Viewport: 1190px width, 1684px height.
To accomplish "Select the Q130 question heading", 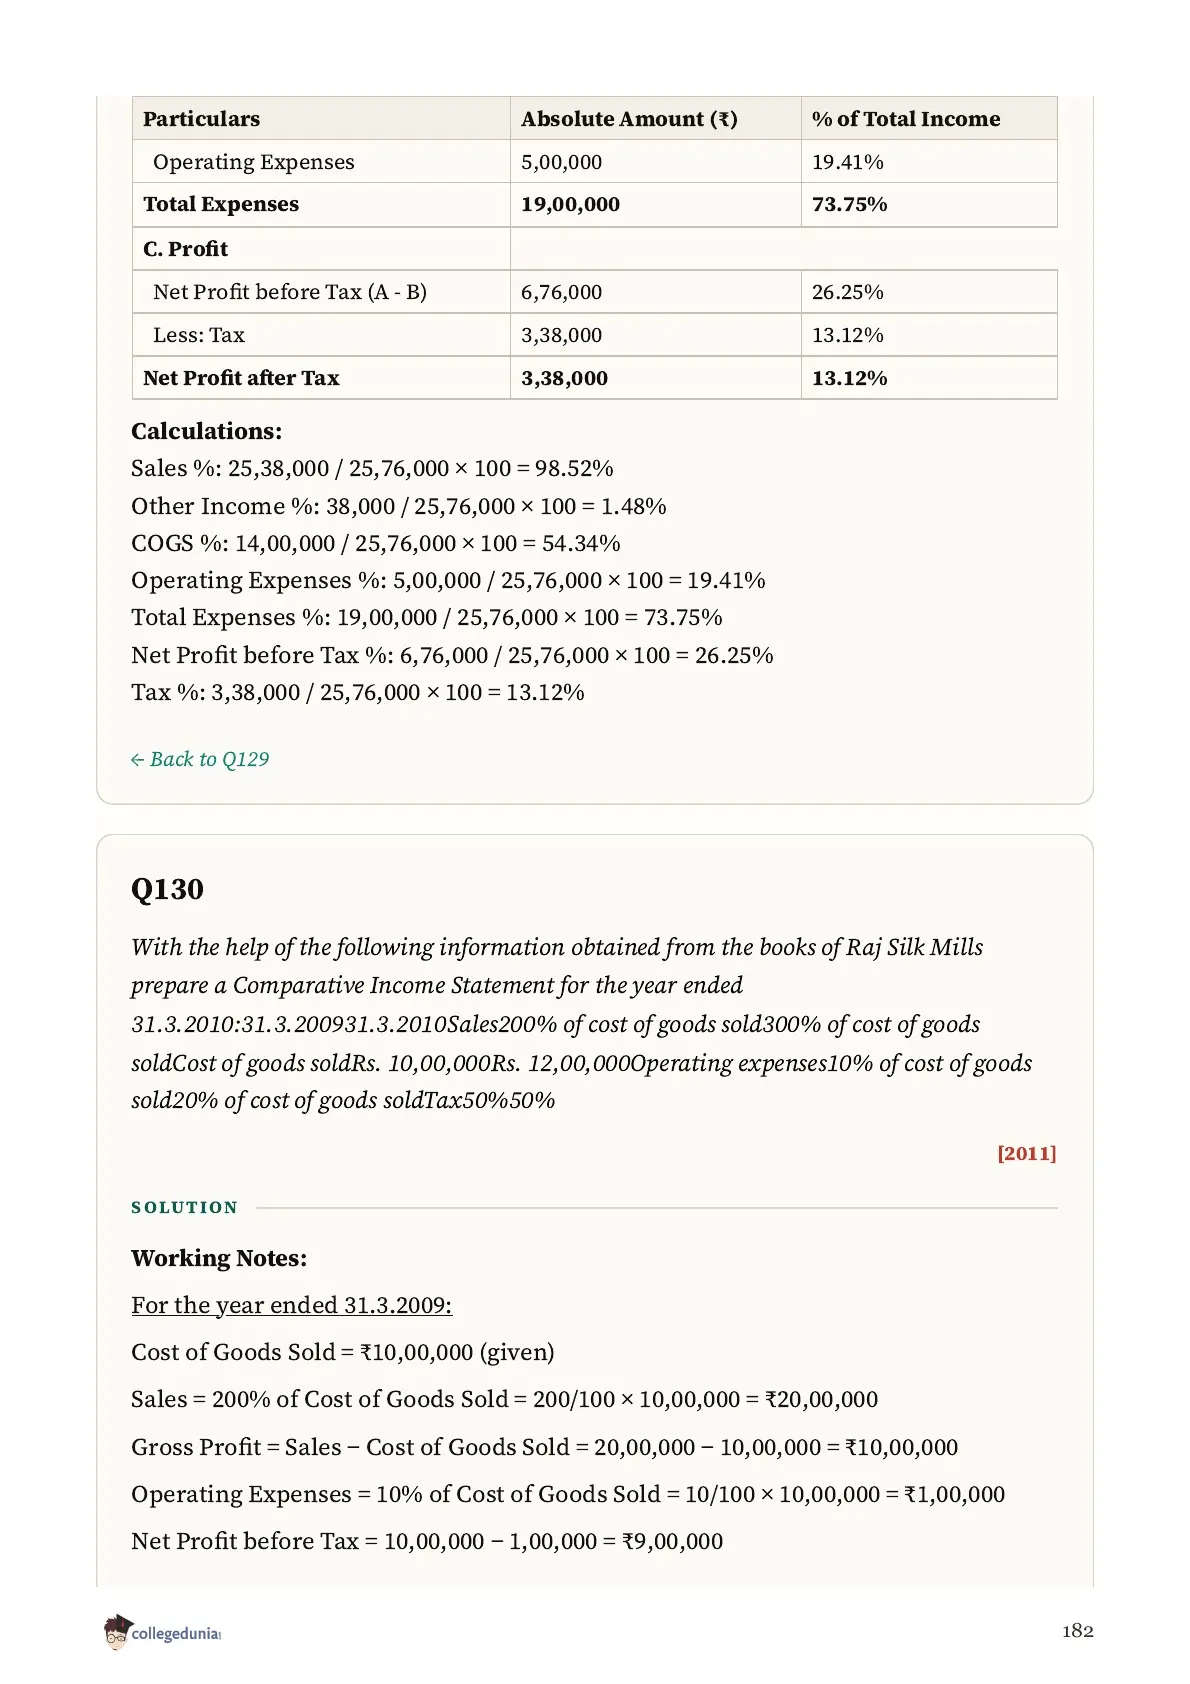I will 167,889.
